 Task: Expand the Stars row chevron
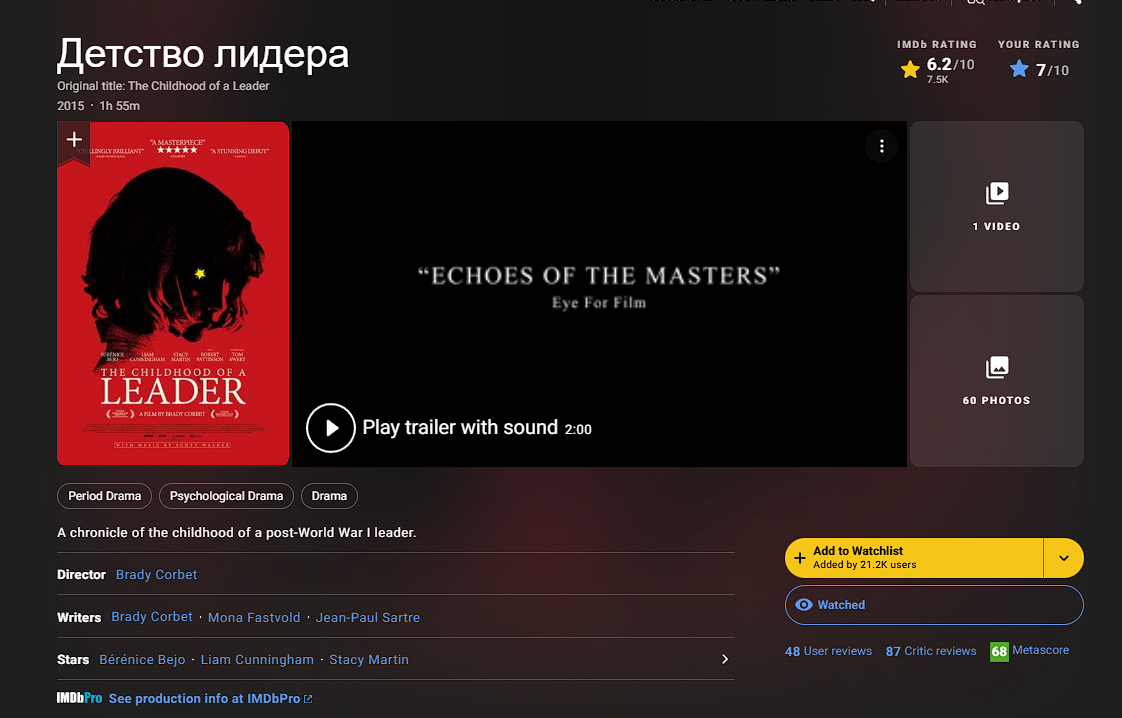coord(725,659)
